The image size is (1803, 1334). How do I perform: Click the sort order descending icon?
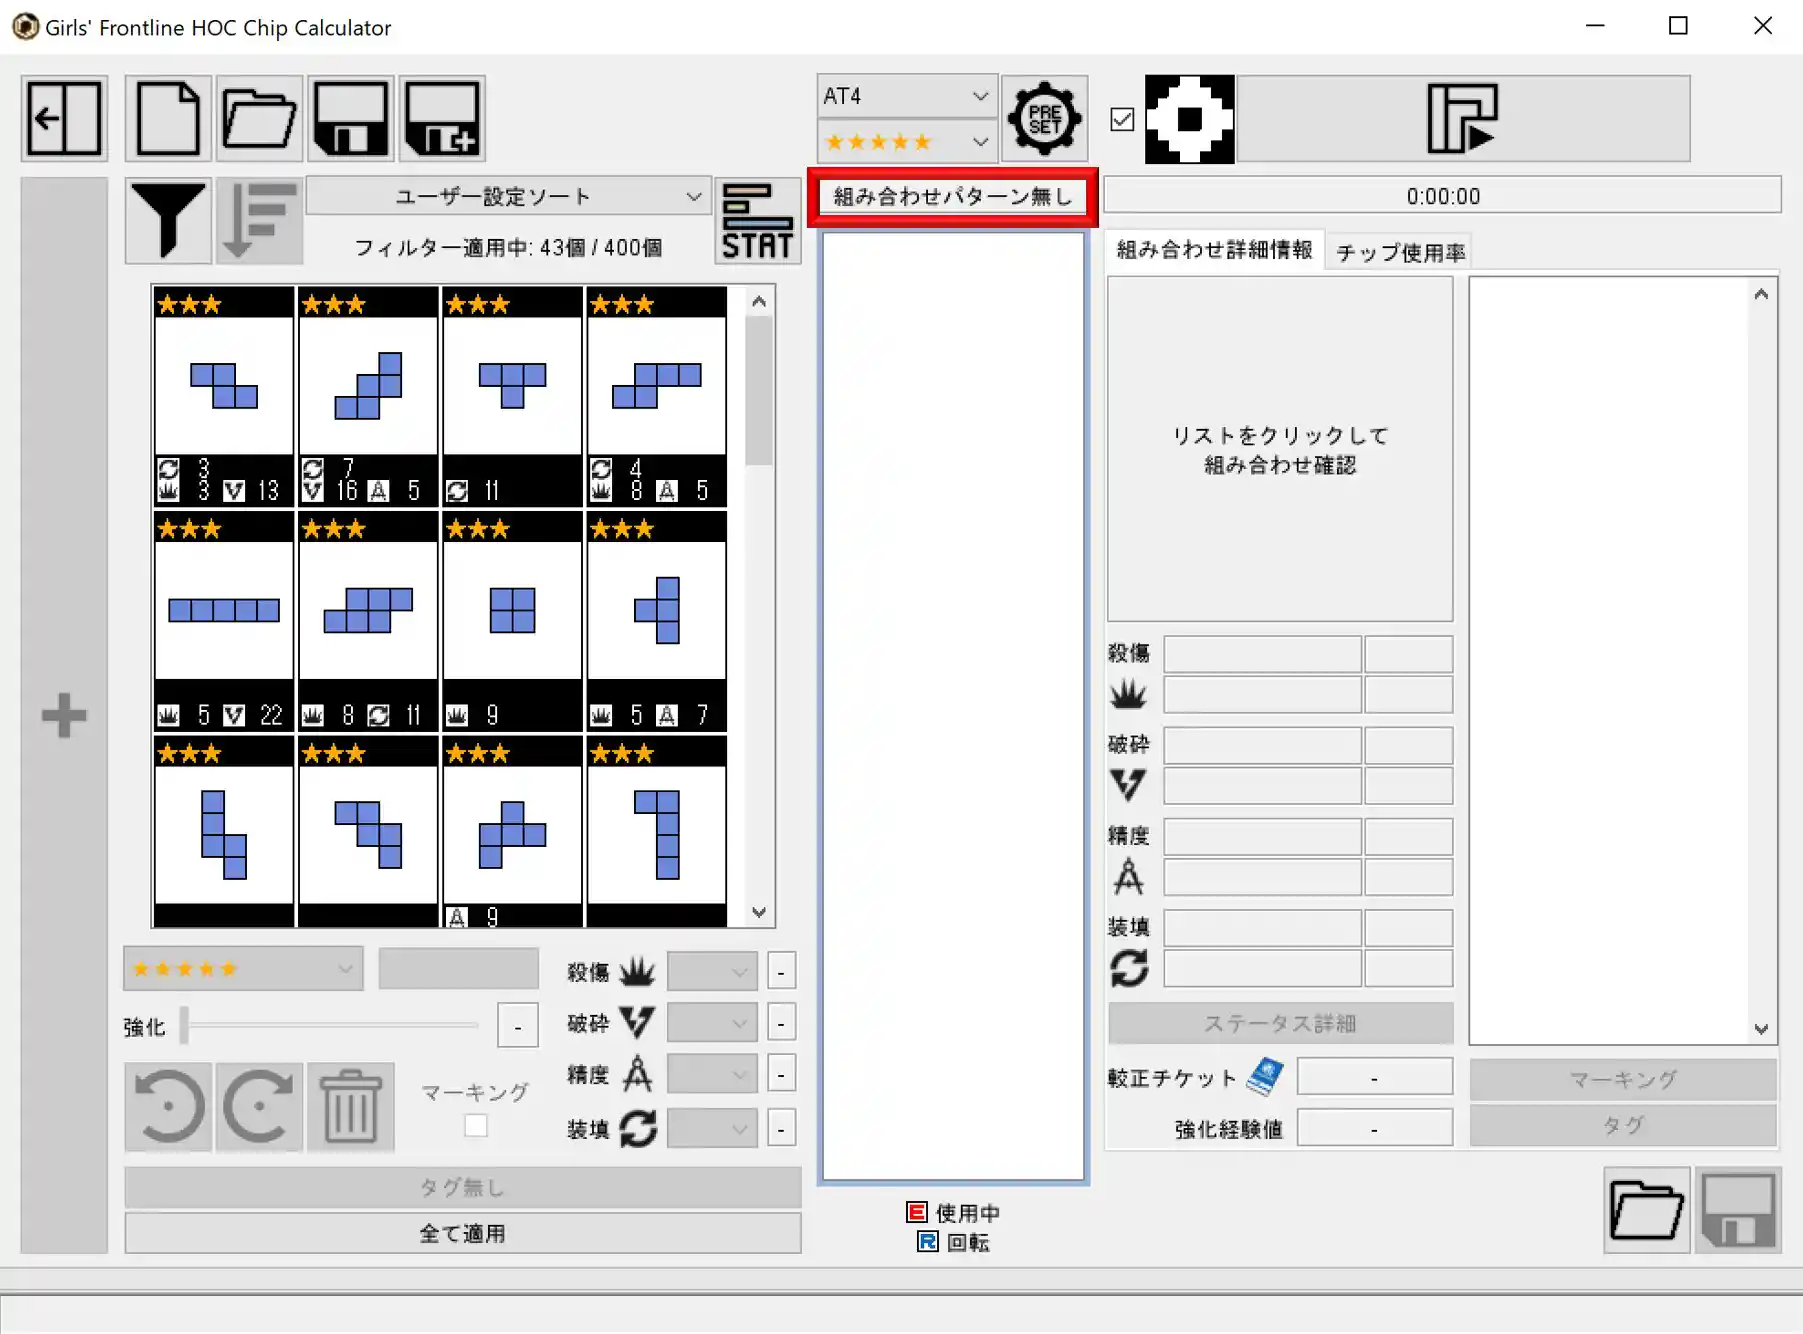[259, 221]
